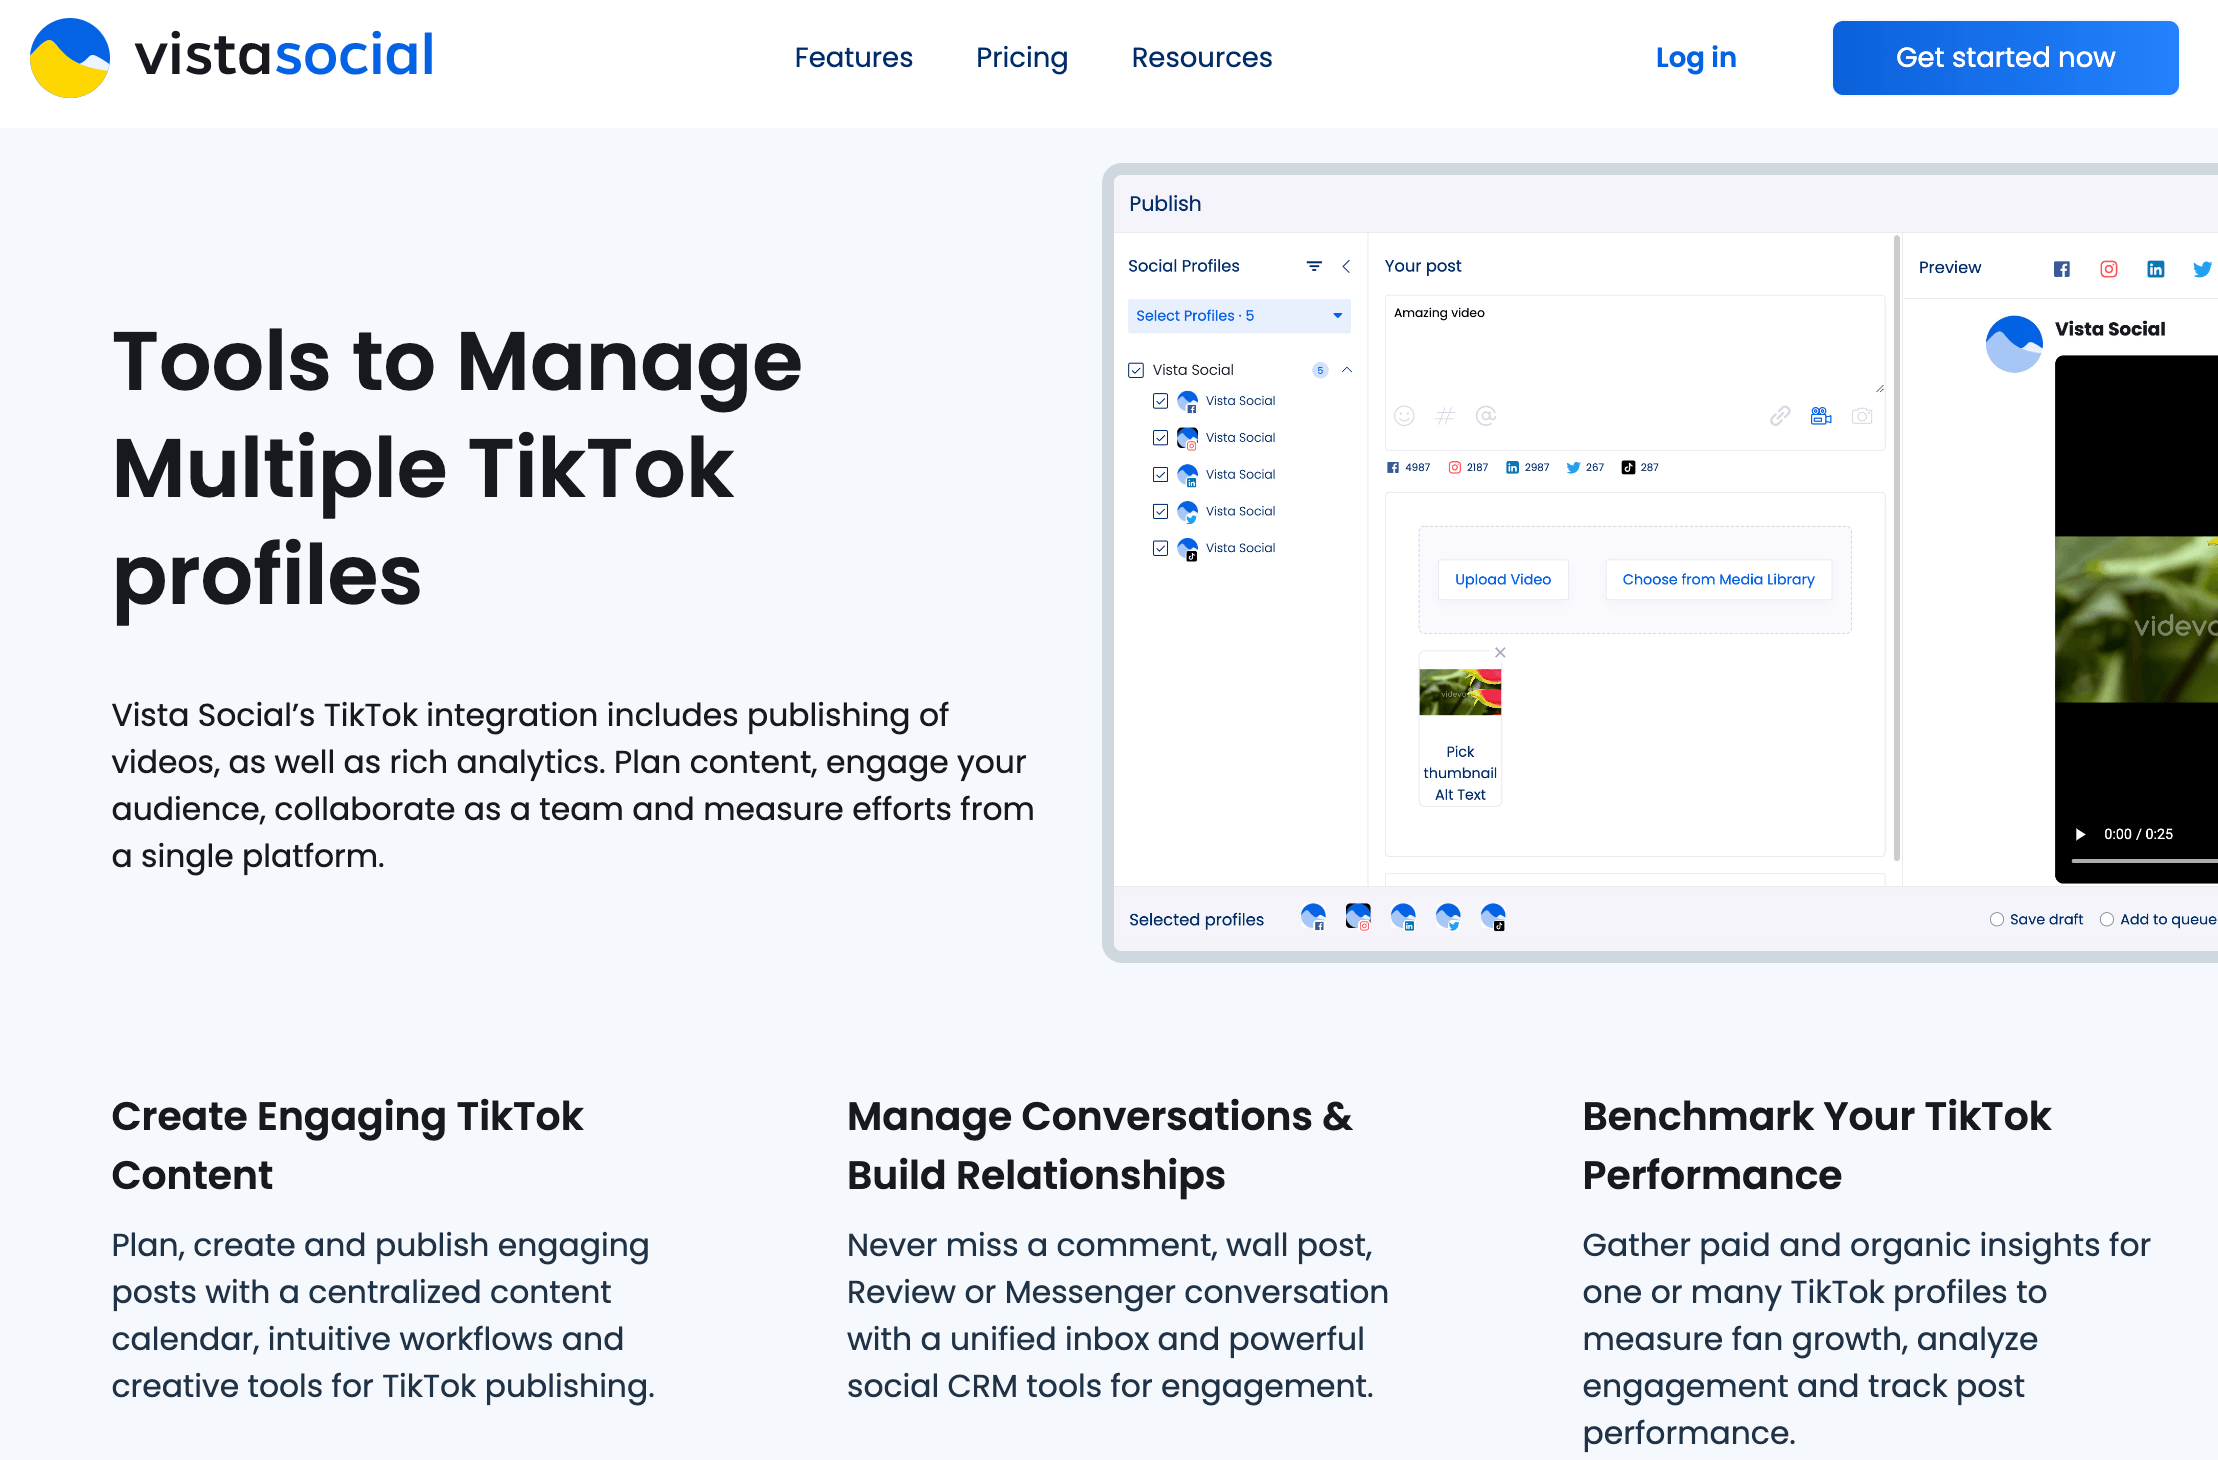This screenshot has height=1460, width=2218.
Task: Add an image using the camera icon
Action: click(x=1862, y=416)
